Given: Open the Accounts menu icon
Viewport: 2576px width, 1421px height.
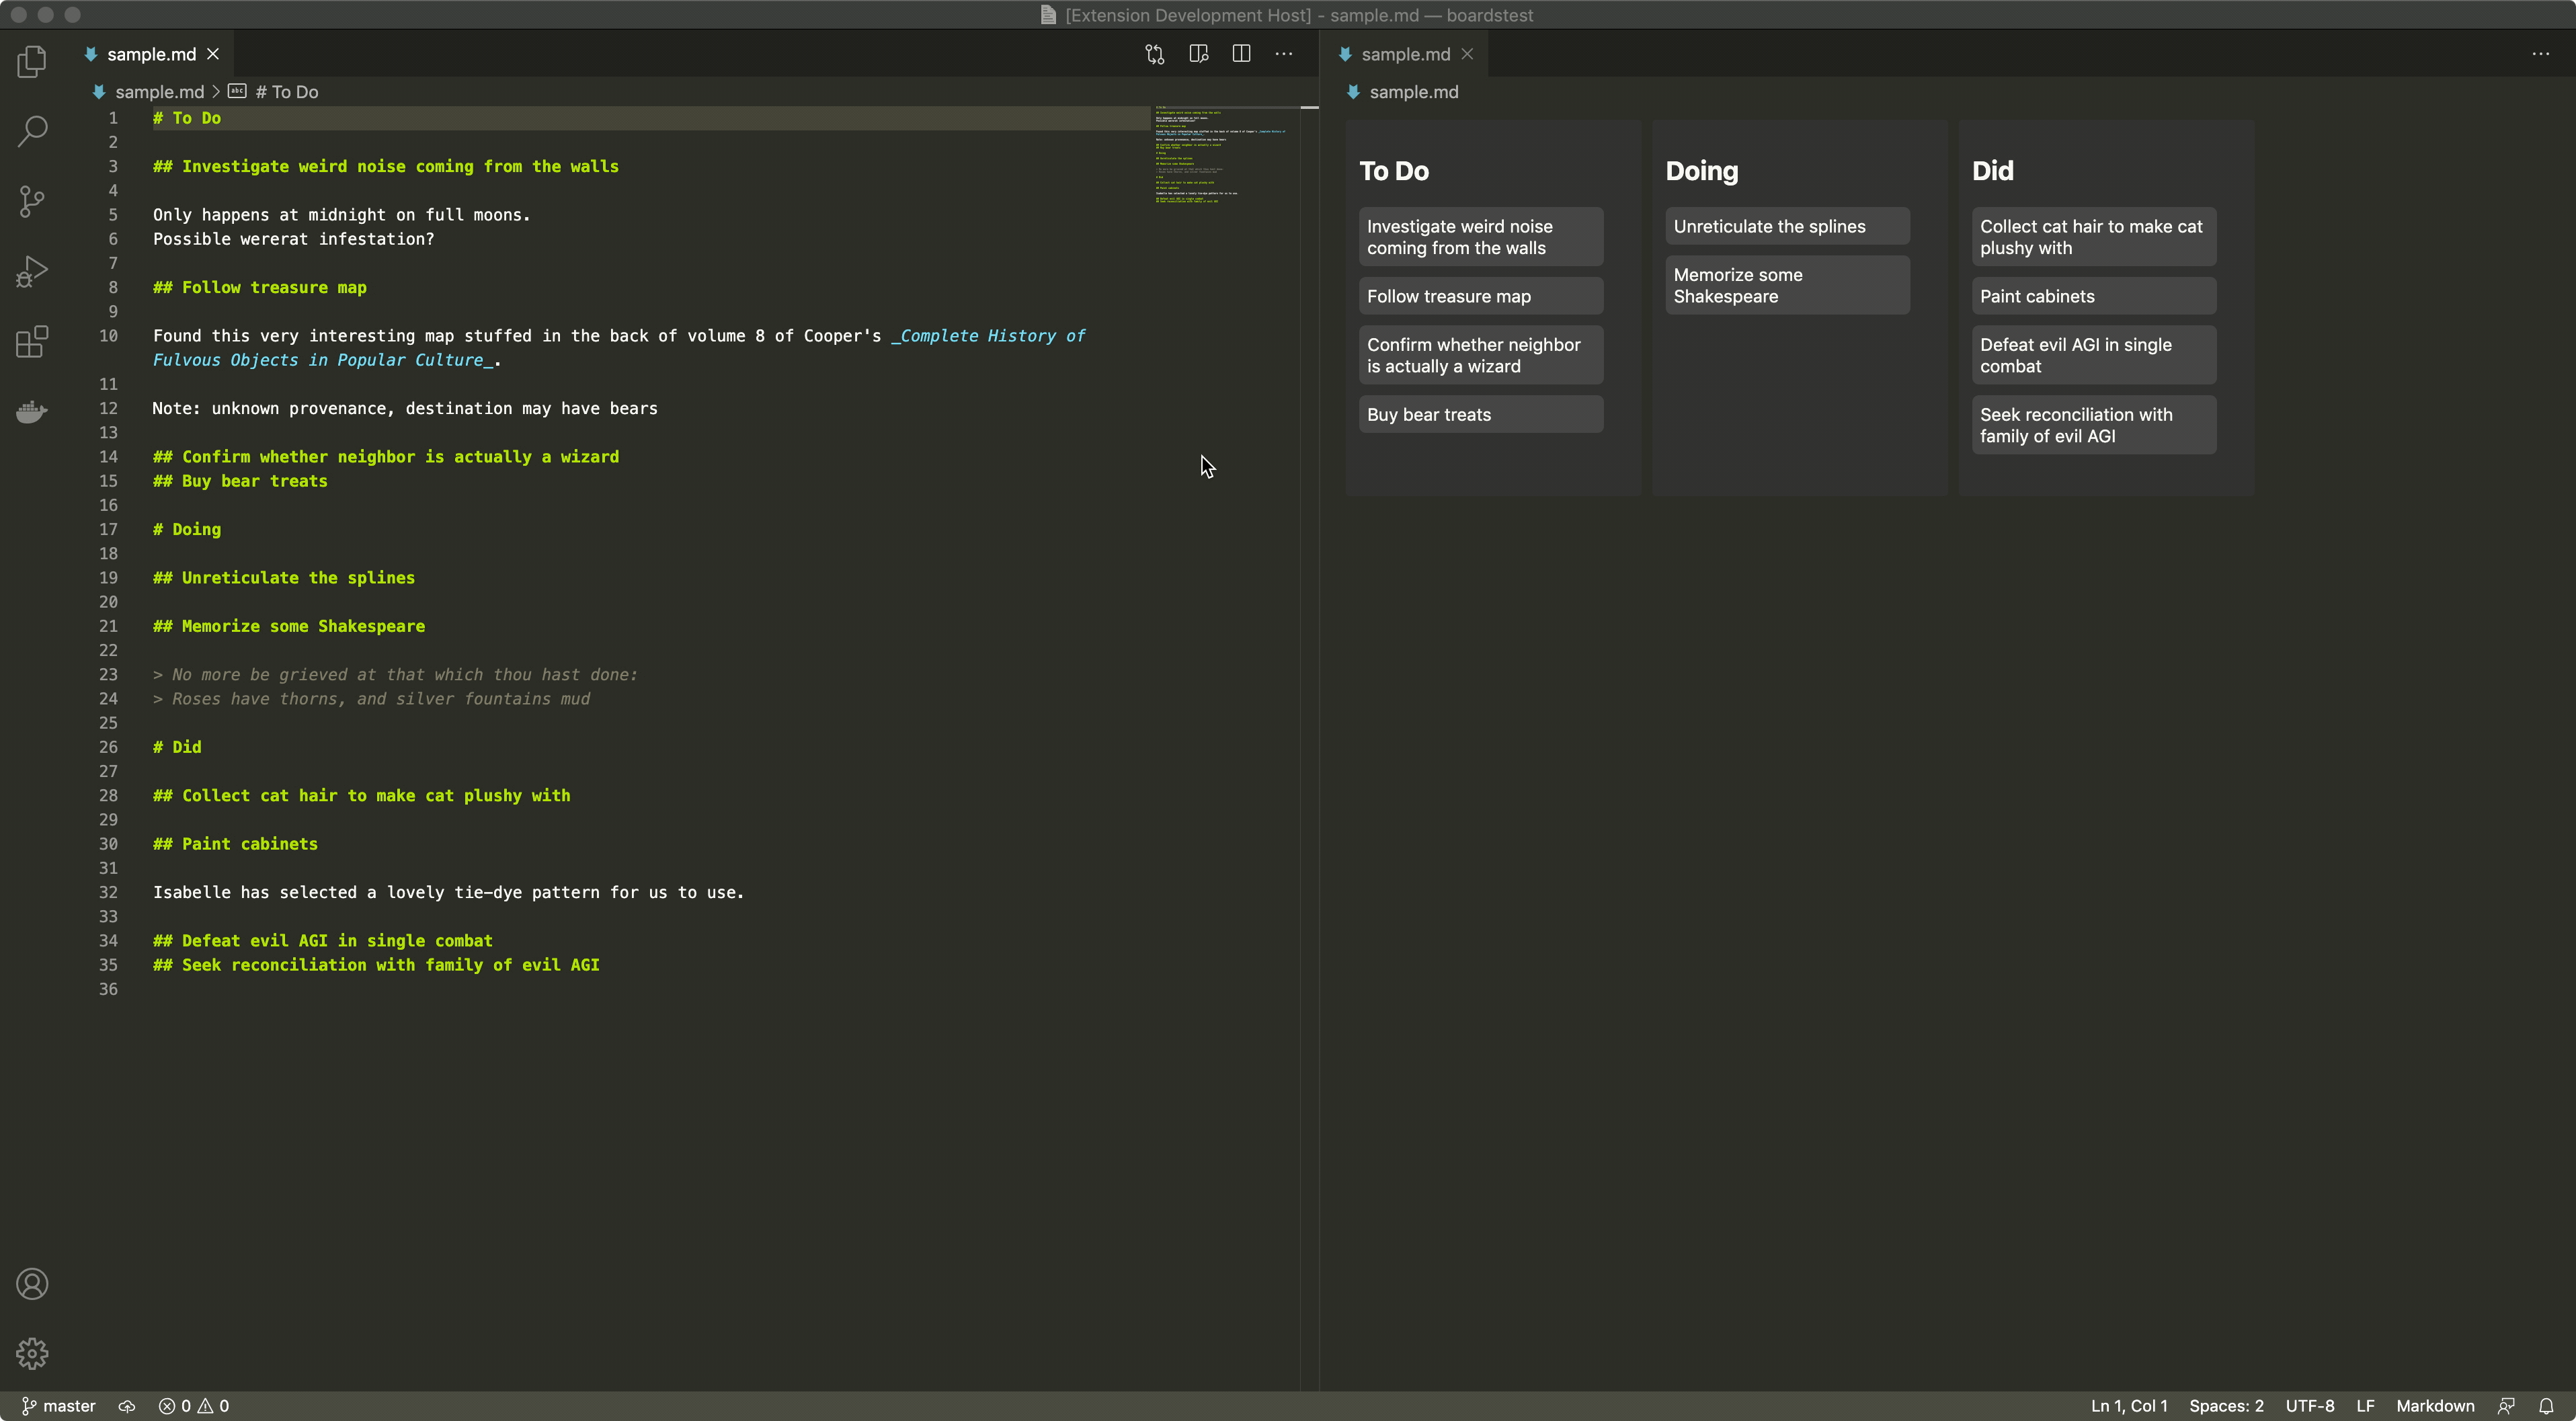Looking at the screenshot, I should (x=32, y=1283).
